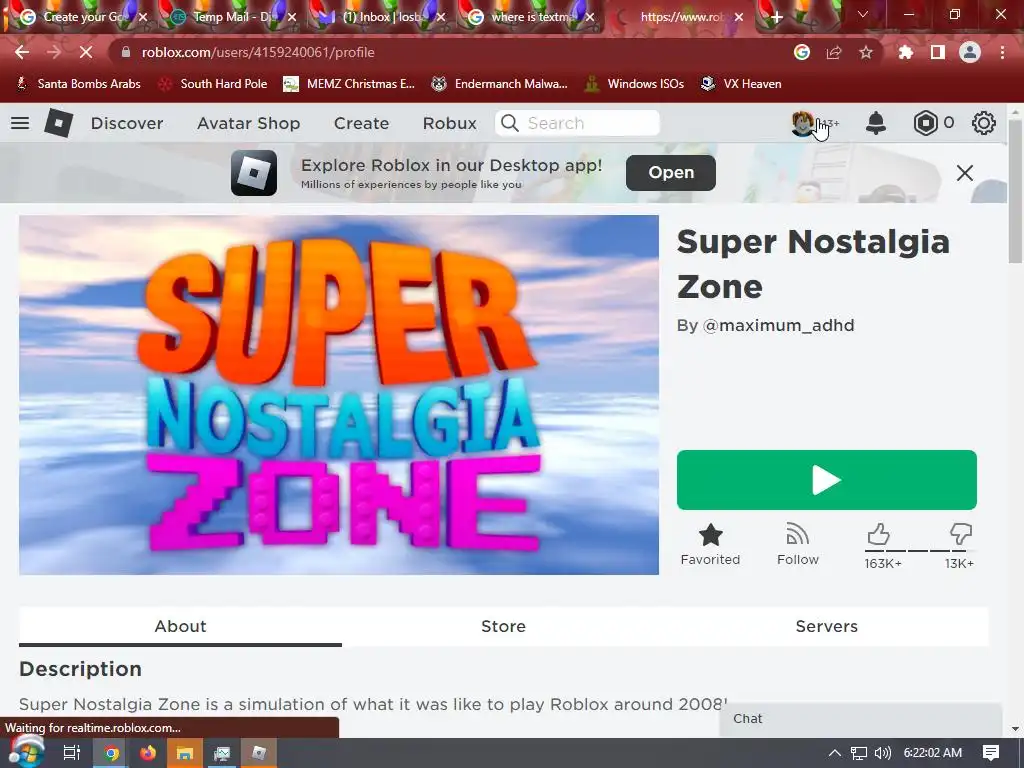Go to Avatar Shop
This screenshot has width=1024, height=768.
pyautogui.click(x=248, y=123)
